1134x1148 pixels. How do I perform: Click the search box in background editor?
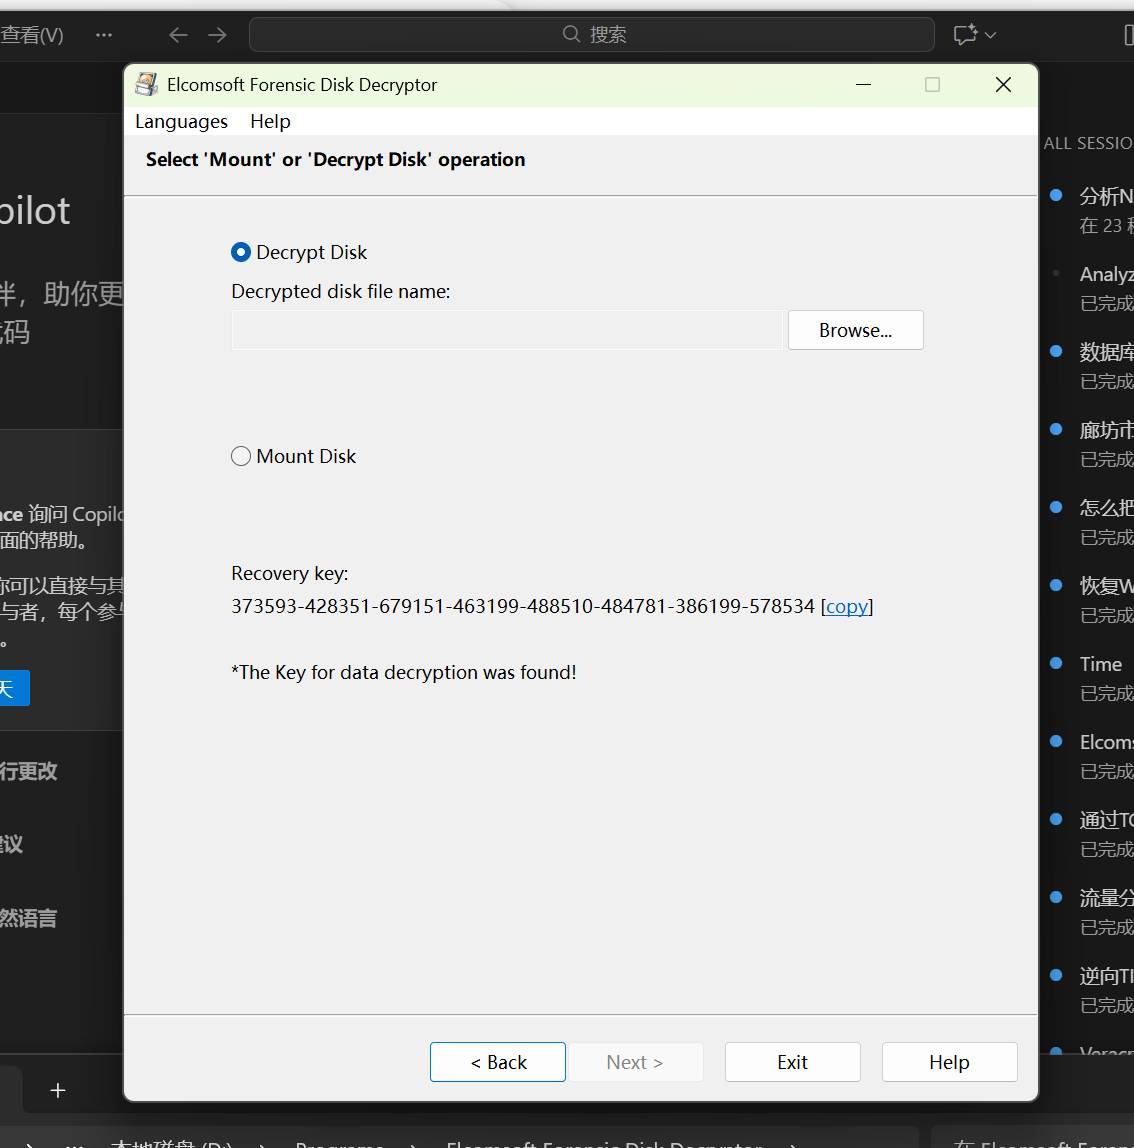tap(592, 34)
